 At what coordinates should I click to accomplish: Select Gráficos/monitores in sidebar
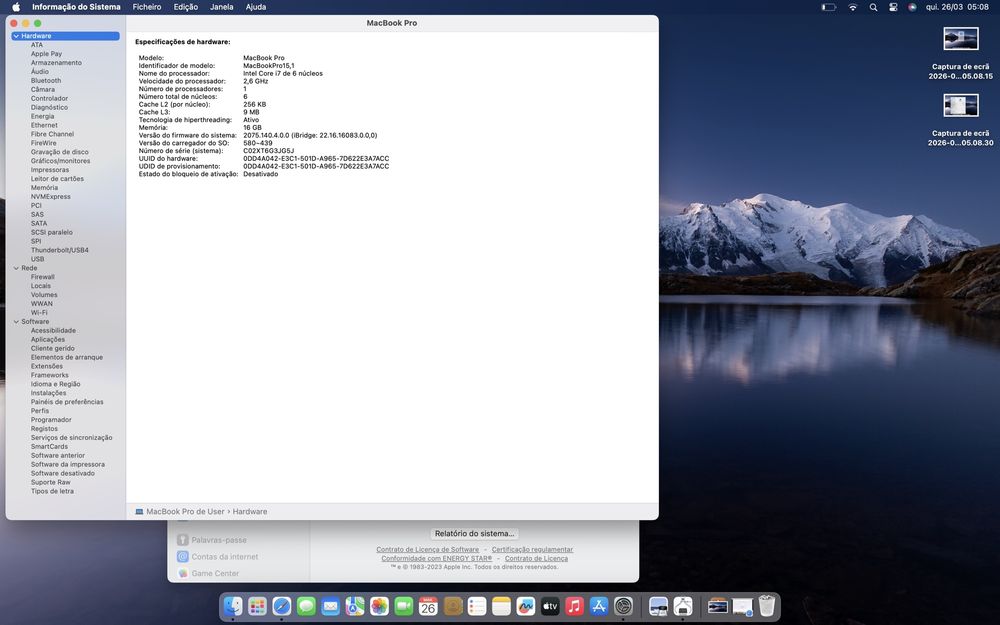pos(61,161)
